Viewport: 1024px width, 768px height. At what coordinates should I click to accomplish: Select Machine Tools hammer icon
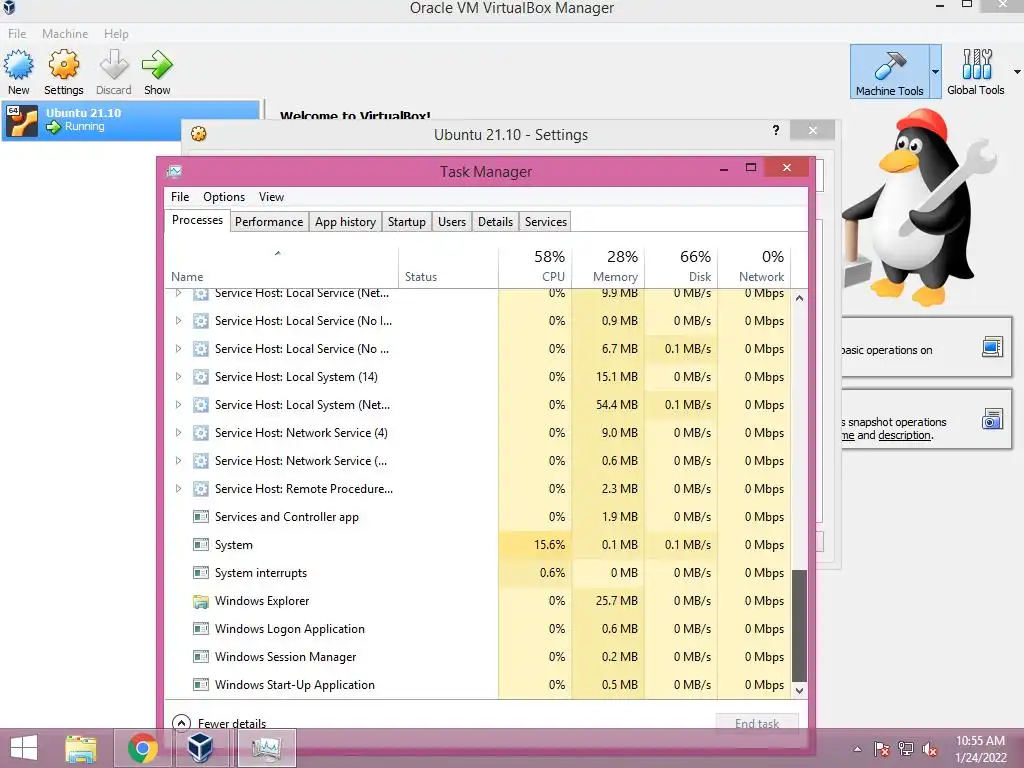(x=889, y=65)
